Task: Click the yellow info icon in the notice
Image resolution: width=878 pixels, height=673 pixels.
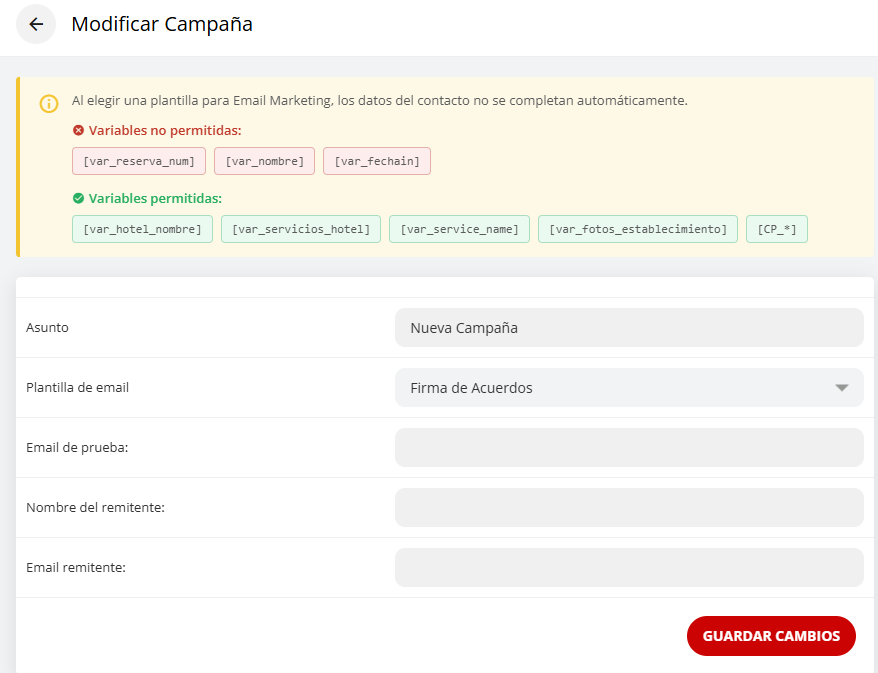Action: point(49,104)
